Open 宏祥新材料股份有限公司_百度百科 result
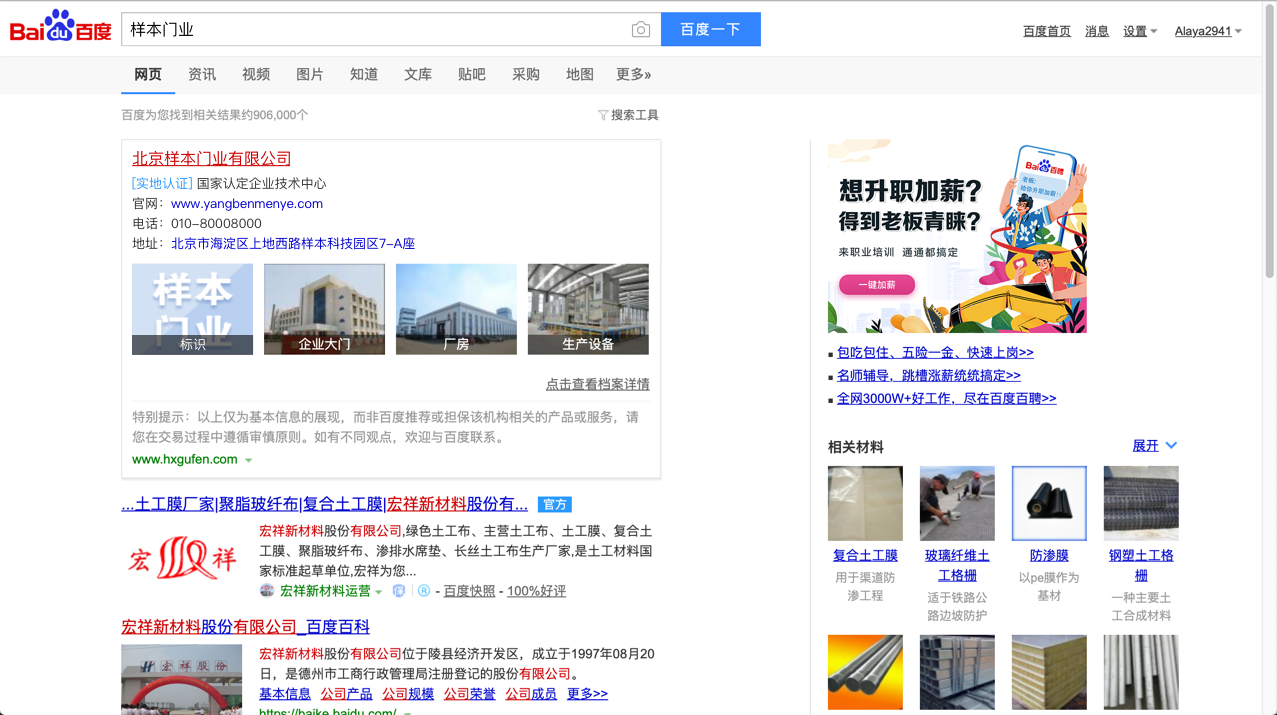The height and width of the screenshot is (715, 1277). click(246, 627)
